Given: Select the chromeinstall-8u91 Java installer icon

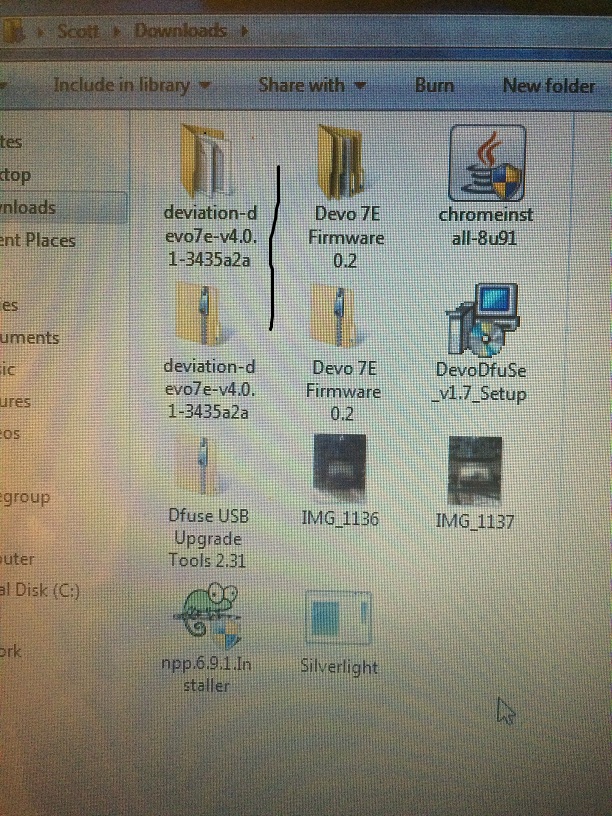Looking at the screenshot, I should (487, 163).
